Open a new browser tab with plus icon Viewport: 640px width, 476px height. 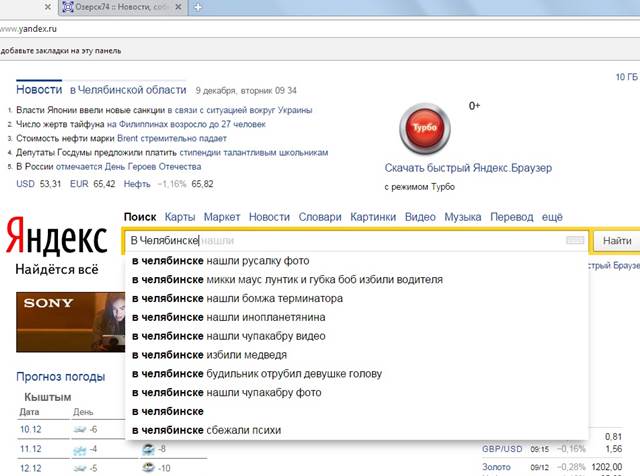click(198, 7)
